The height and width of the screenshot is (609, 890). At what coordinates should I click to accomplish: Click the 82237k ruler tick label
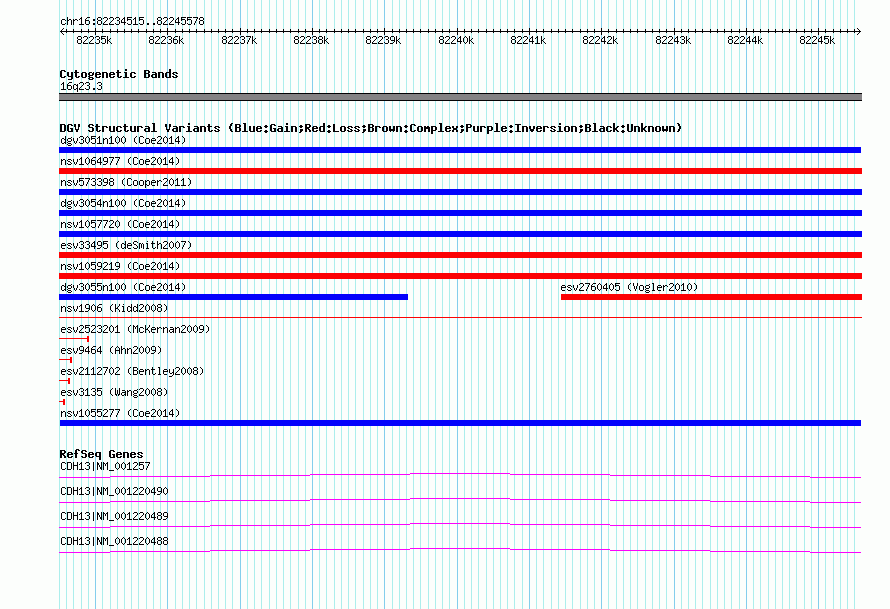click(239, 40)
